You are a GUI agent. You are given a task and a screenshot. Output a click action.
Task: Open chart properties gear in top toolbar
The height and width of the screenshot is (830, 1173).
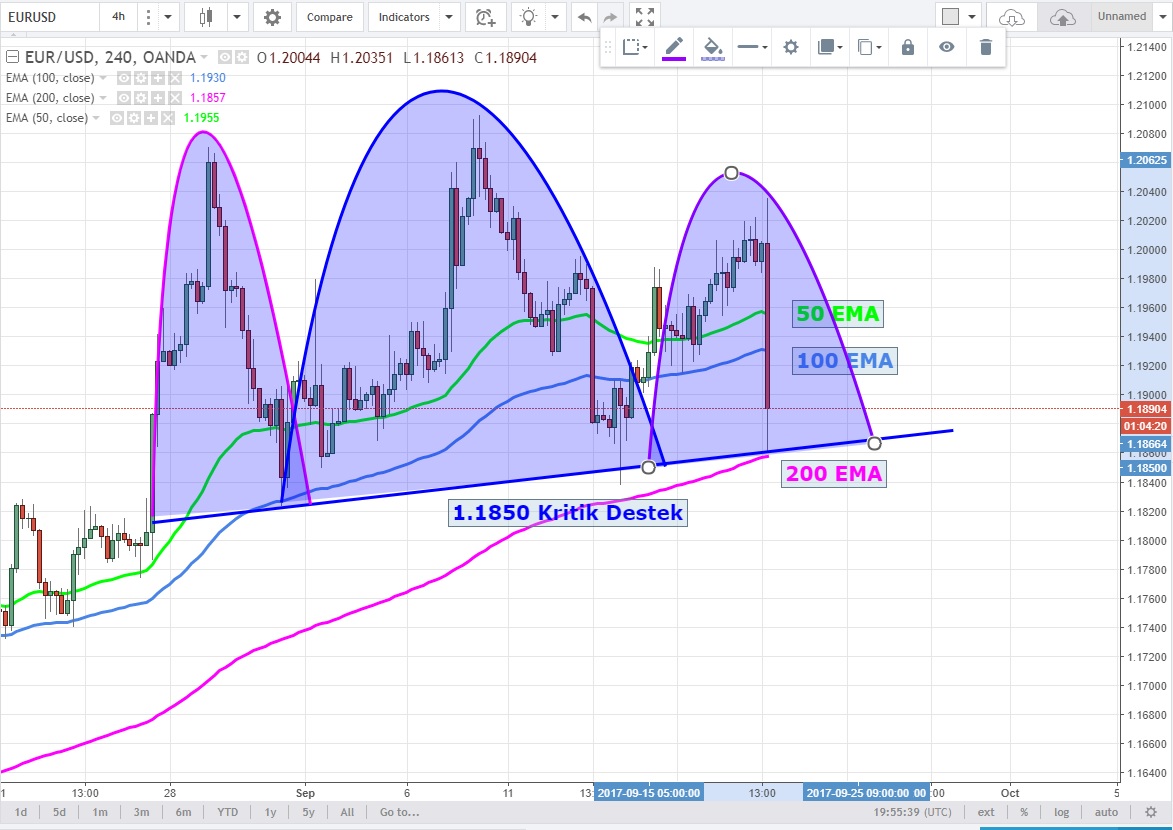pos(272,17)
